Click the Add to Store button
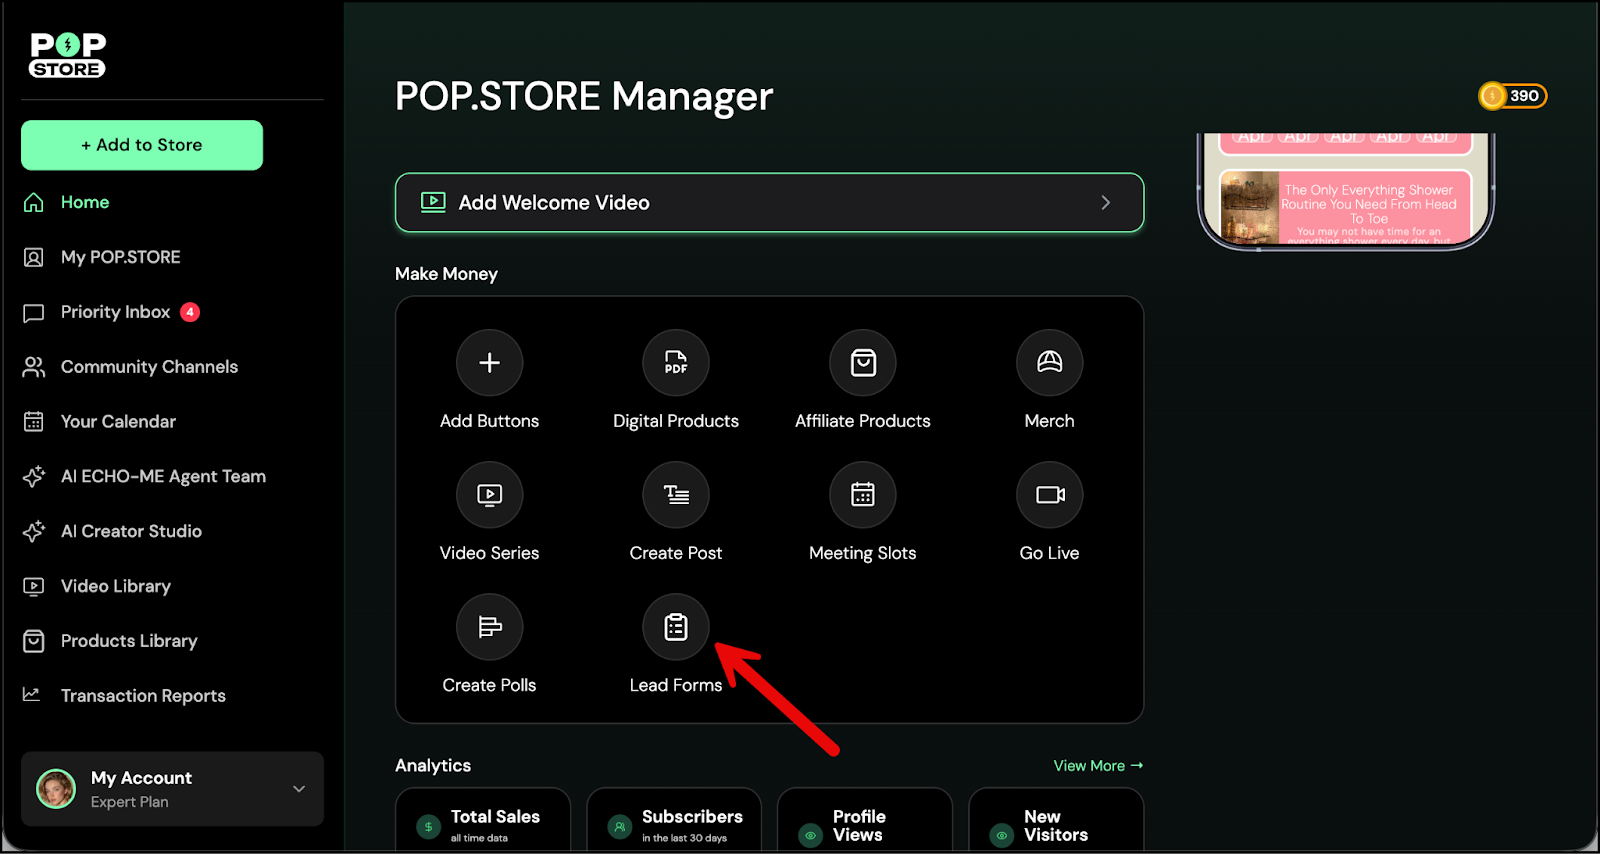 142,145
